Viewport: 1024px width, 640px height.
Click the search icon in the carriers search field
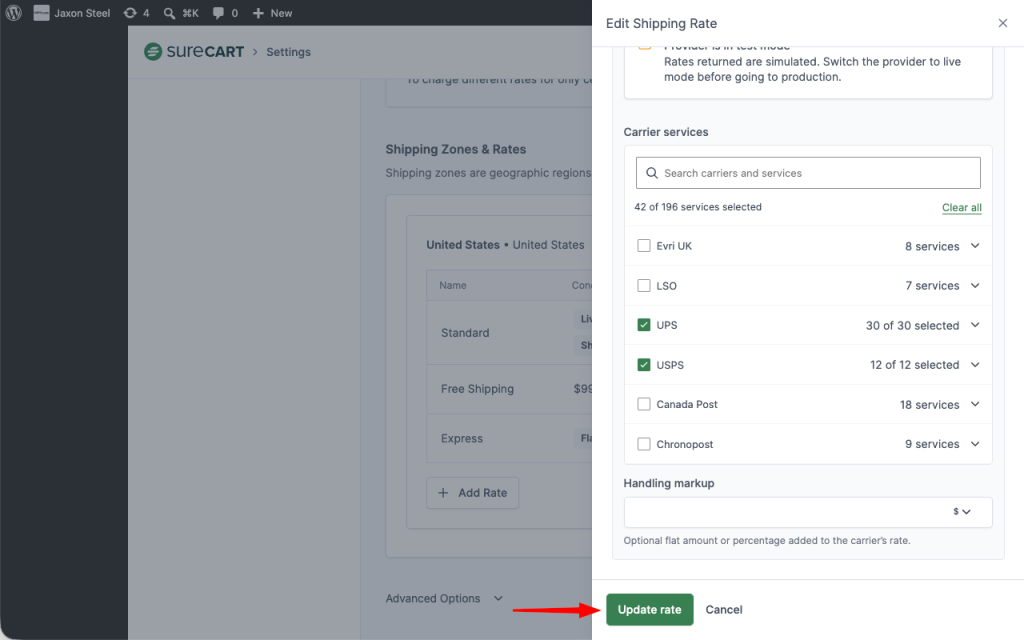click(651, 173)
